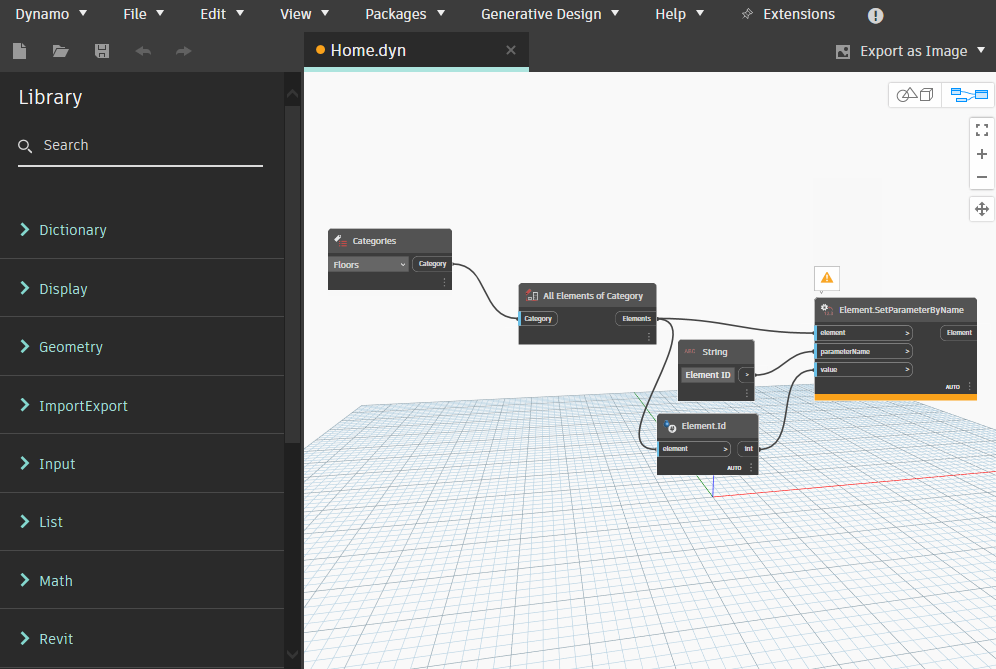The height and width of the screenshot is (669, 996).
Task: Open the Help menu
Action: click(x=679, y=14)
